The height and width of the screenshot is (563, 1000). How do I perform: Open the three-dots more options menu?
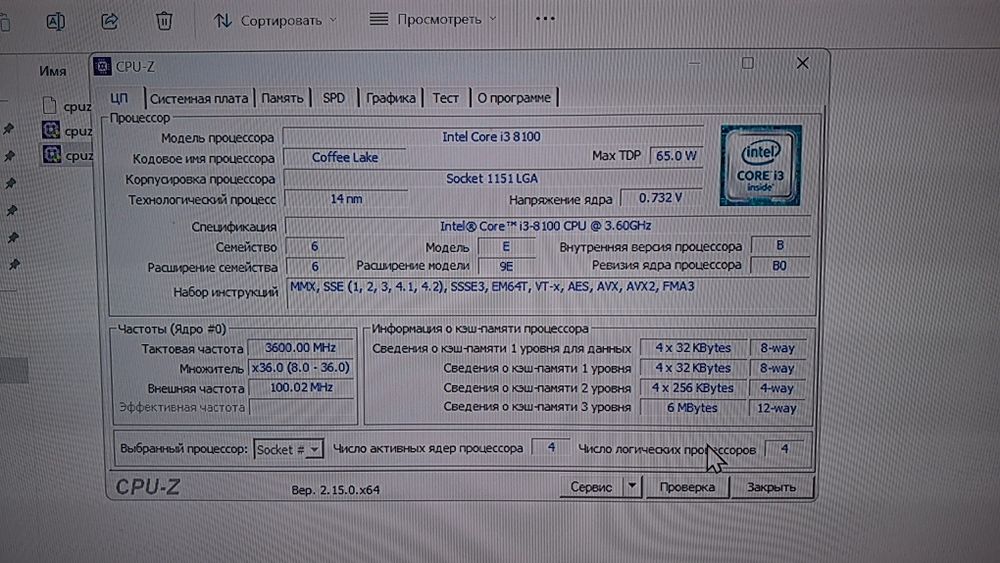tap(545, 19)
